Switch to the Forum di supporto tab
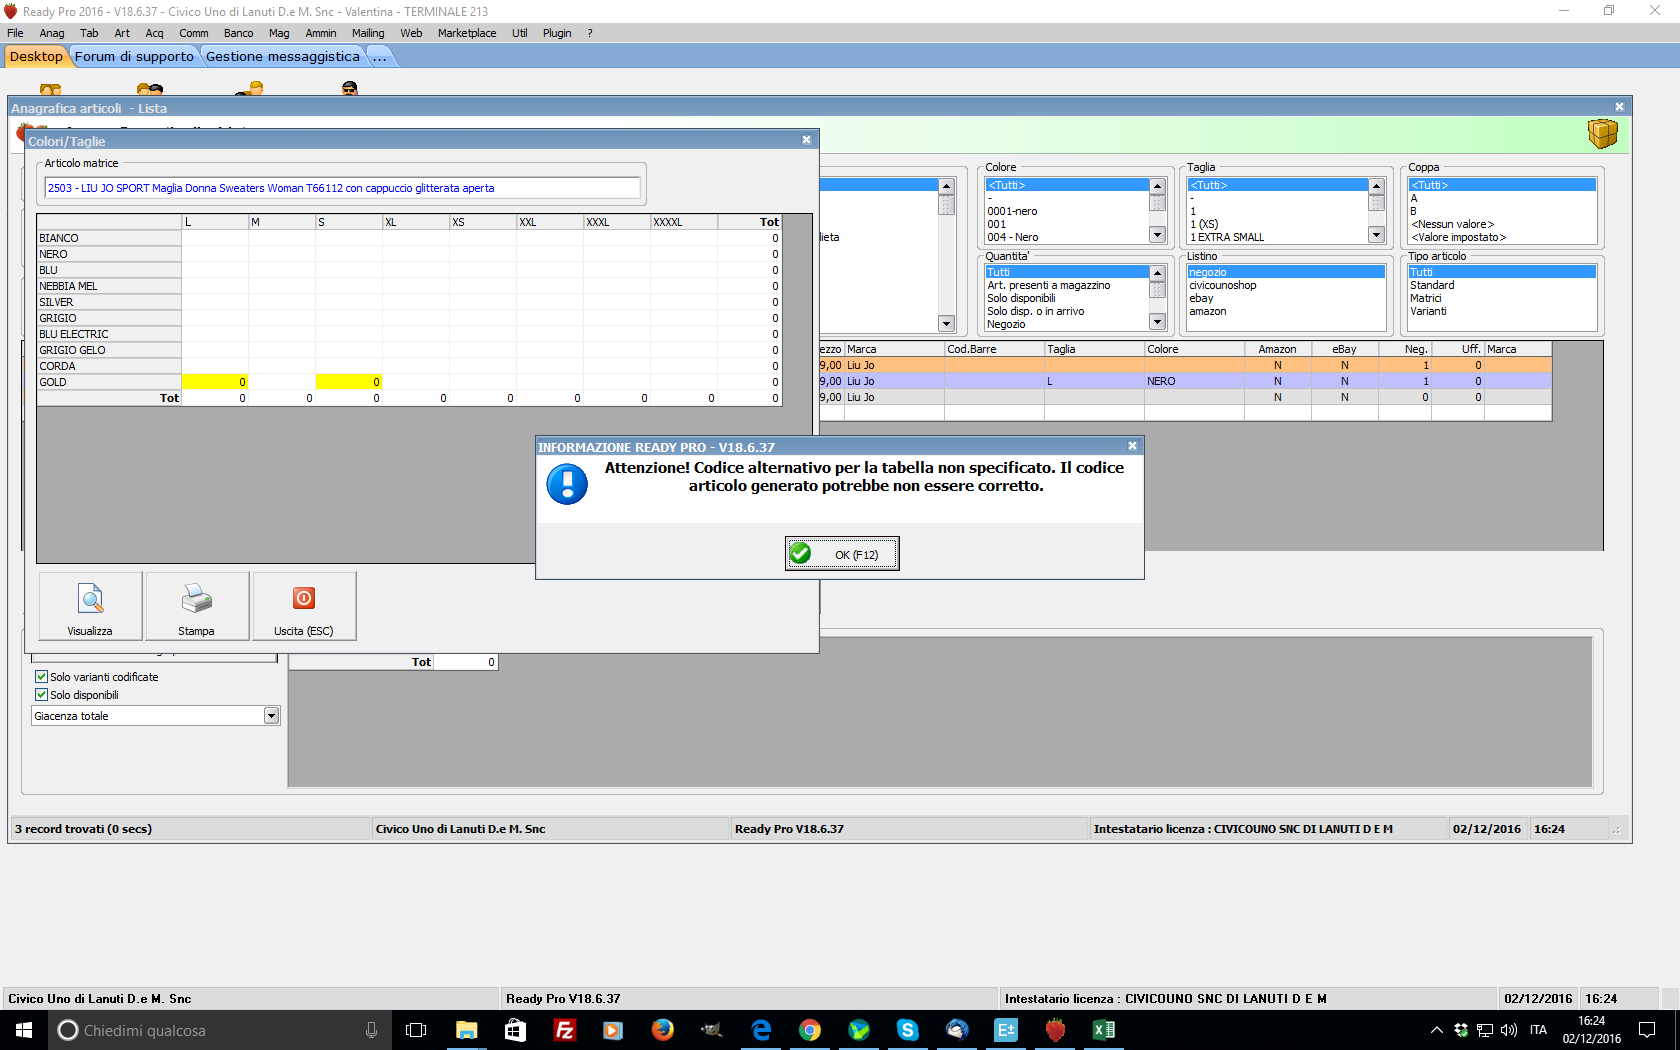 [x=134, y=57]
